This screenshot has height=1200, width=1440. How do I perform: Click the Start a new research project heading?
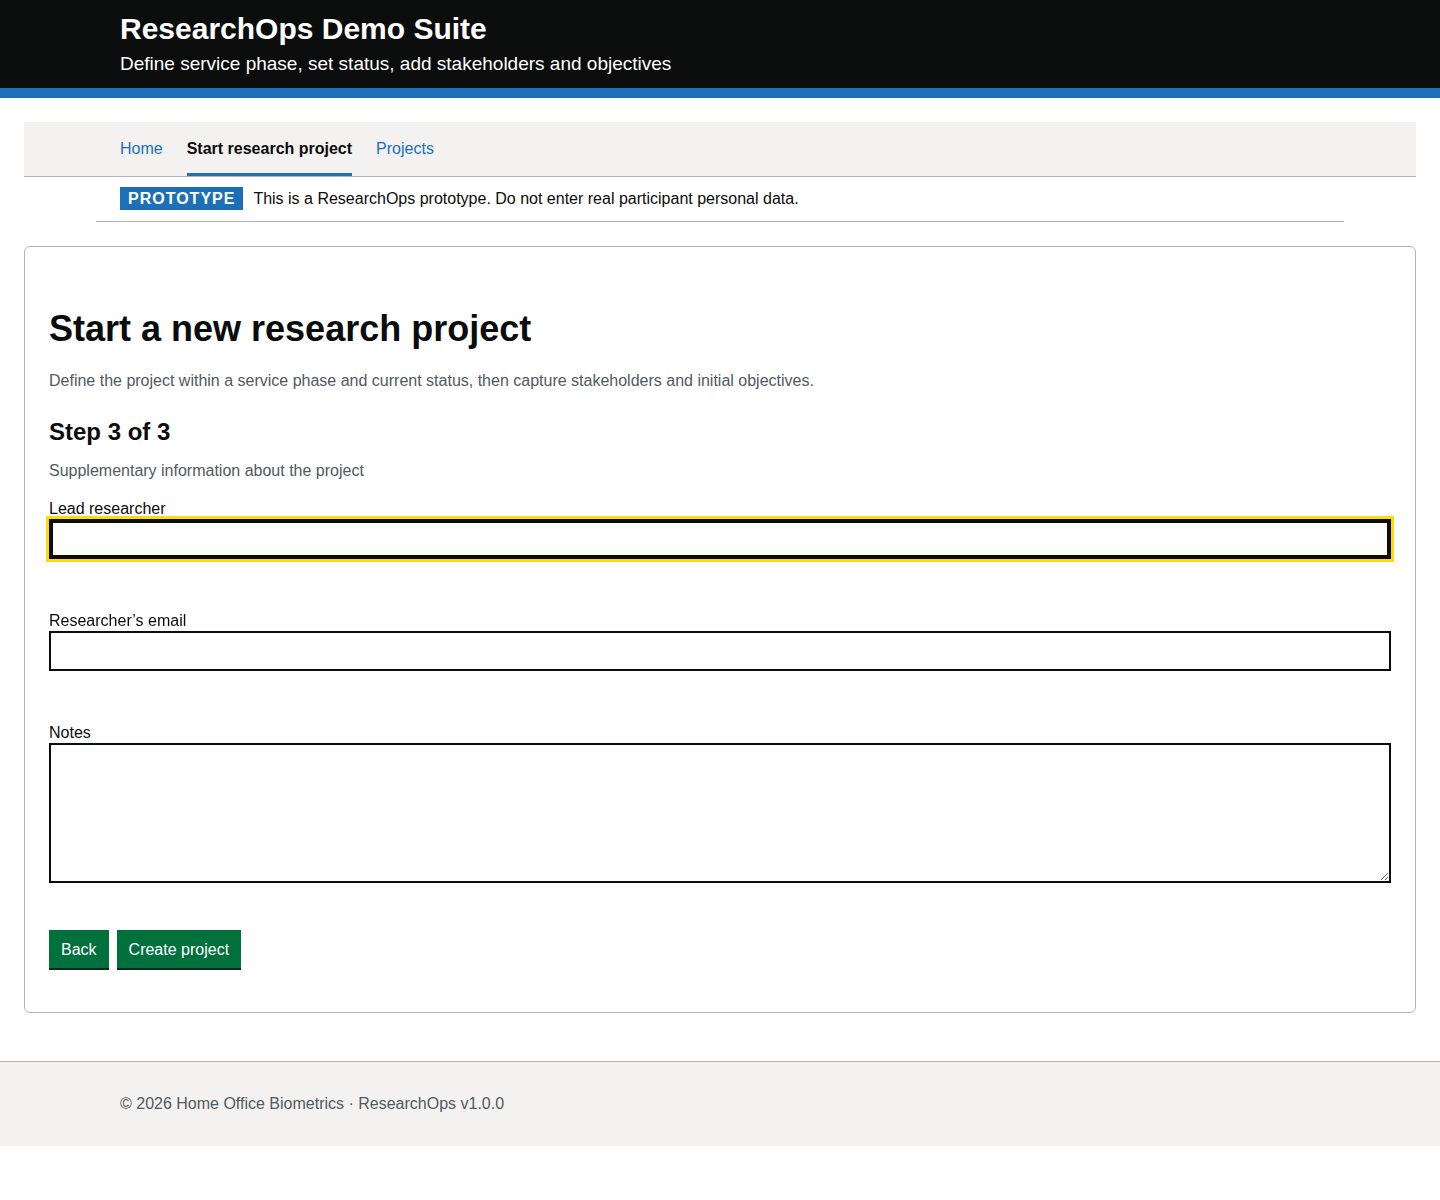[290, 329]
